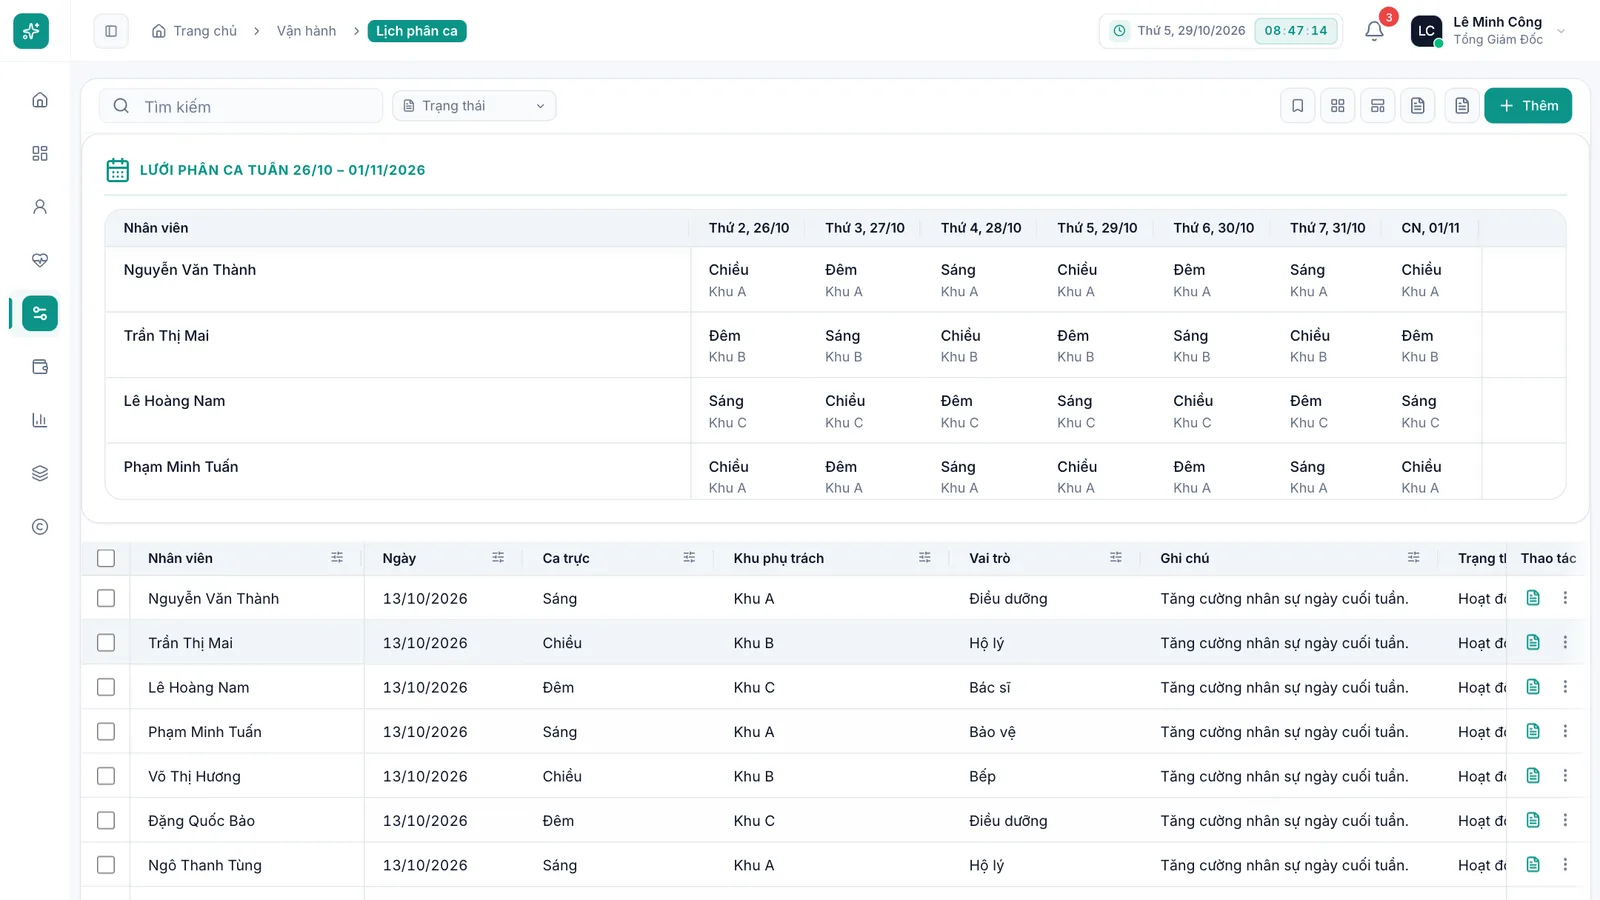Open the copyright icon in sidebar
This screenshot has height=900, width=1600.
point(40,527)
